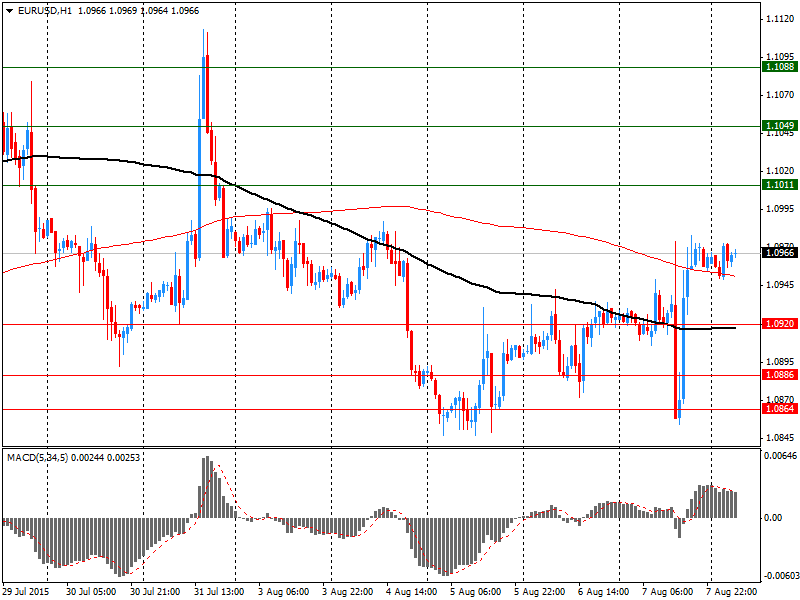Select the 1.0920 red support label

[780, 324]
